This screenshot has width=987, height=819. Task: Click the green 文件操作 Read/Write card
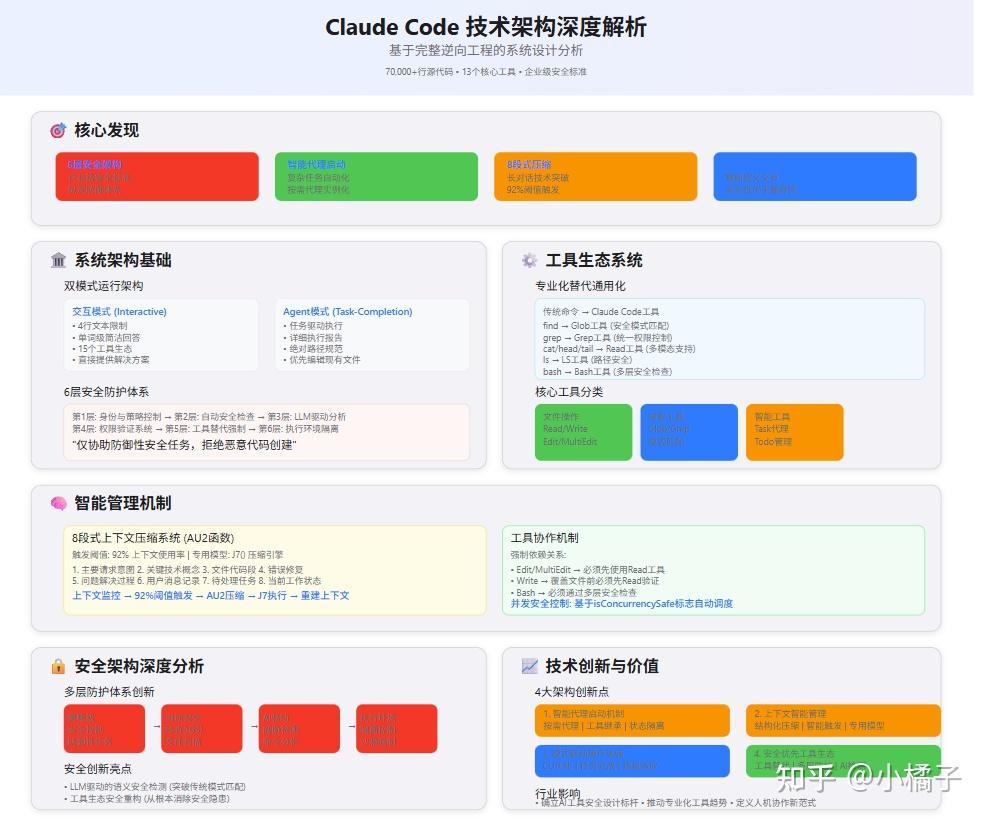click(x=584, y=432)
